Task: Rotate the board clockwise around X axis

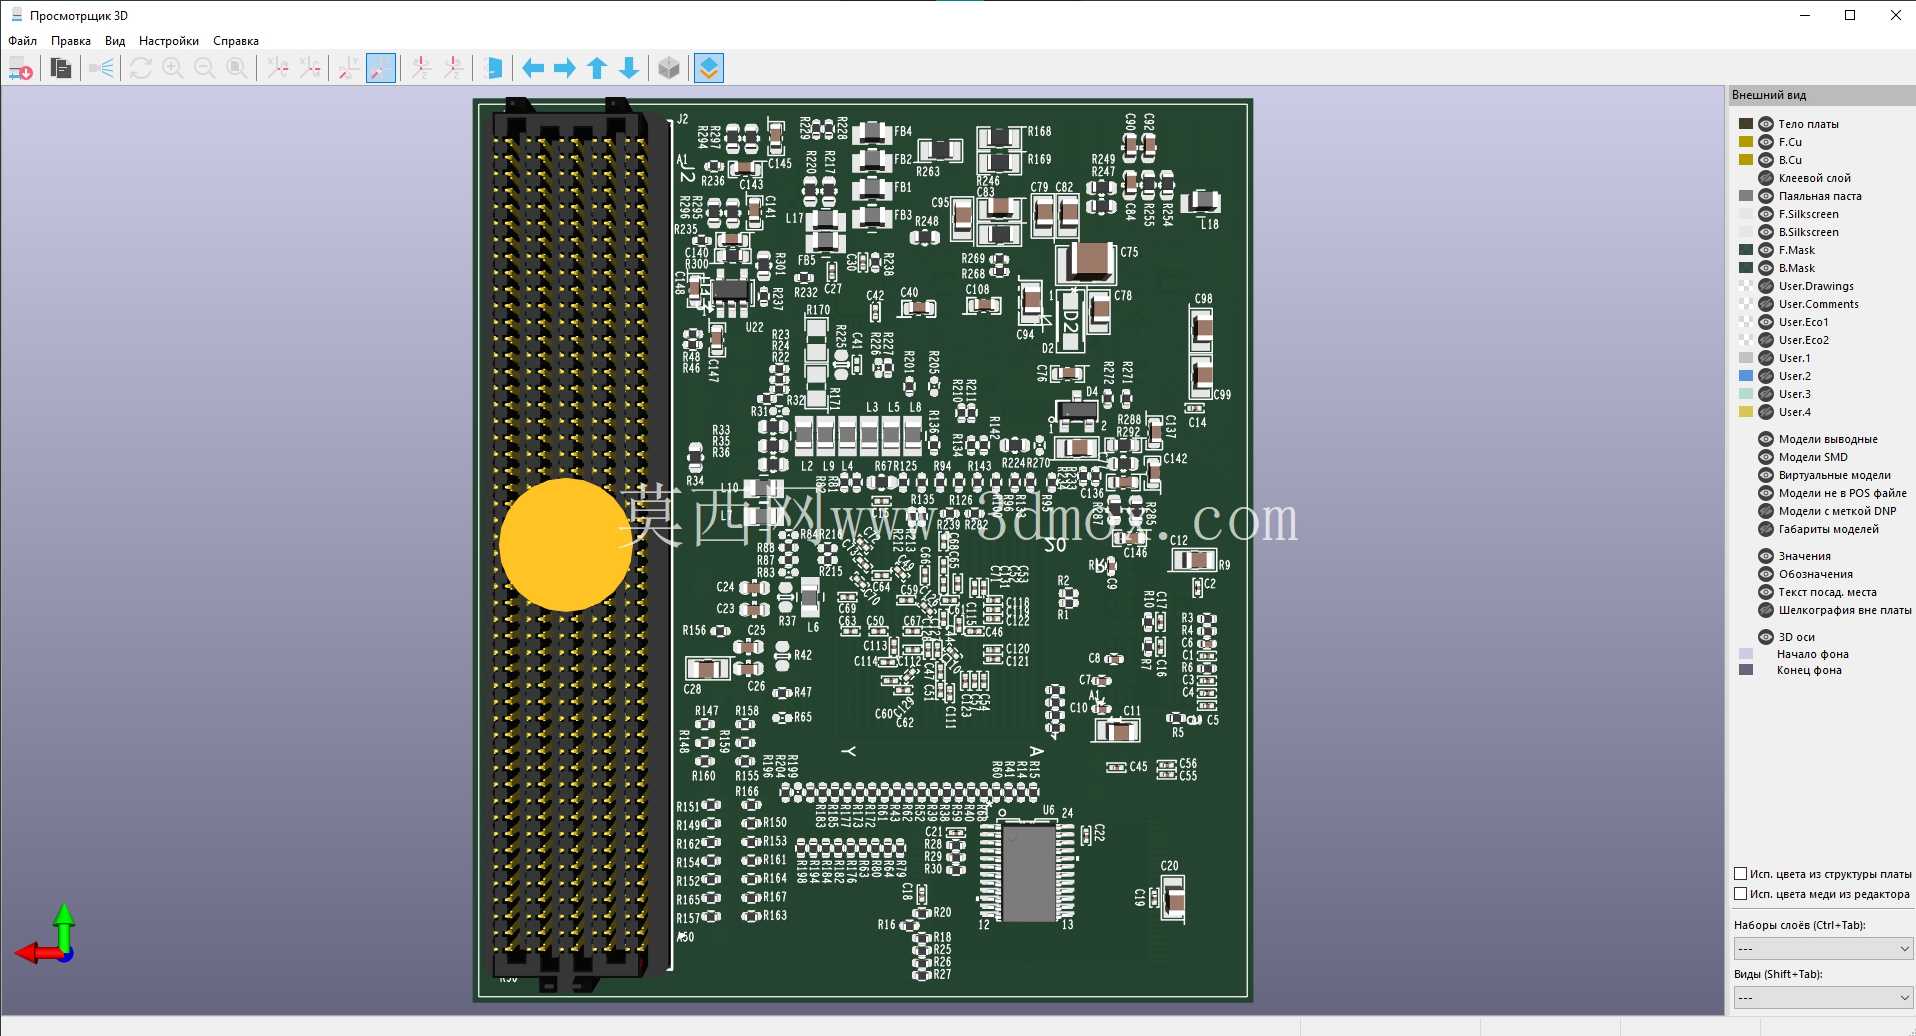Action: 278,68
